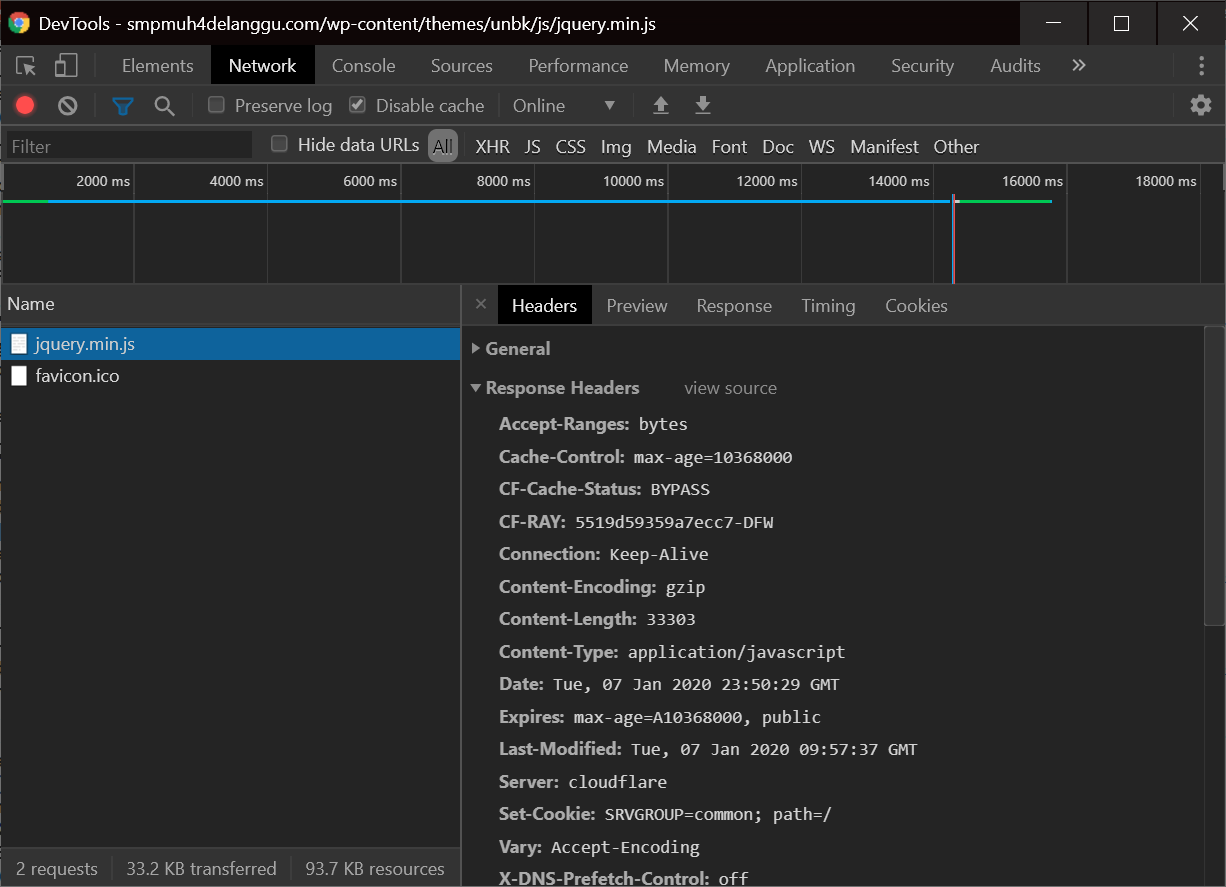Click the Name column header
Viewport: 1226px width, 887px height.
(230, 304)
